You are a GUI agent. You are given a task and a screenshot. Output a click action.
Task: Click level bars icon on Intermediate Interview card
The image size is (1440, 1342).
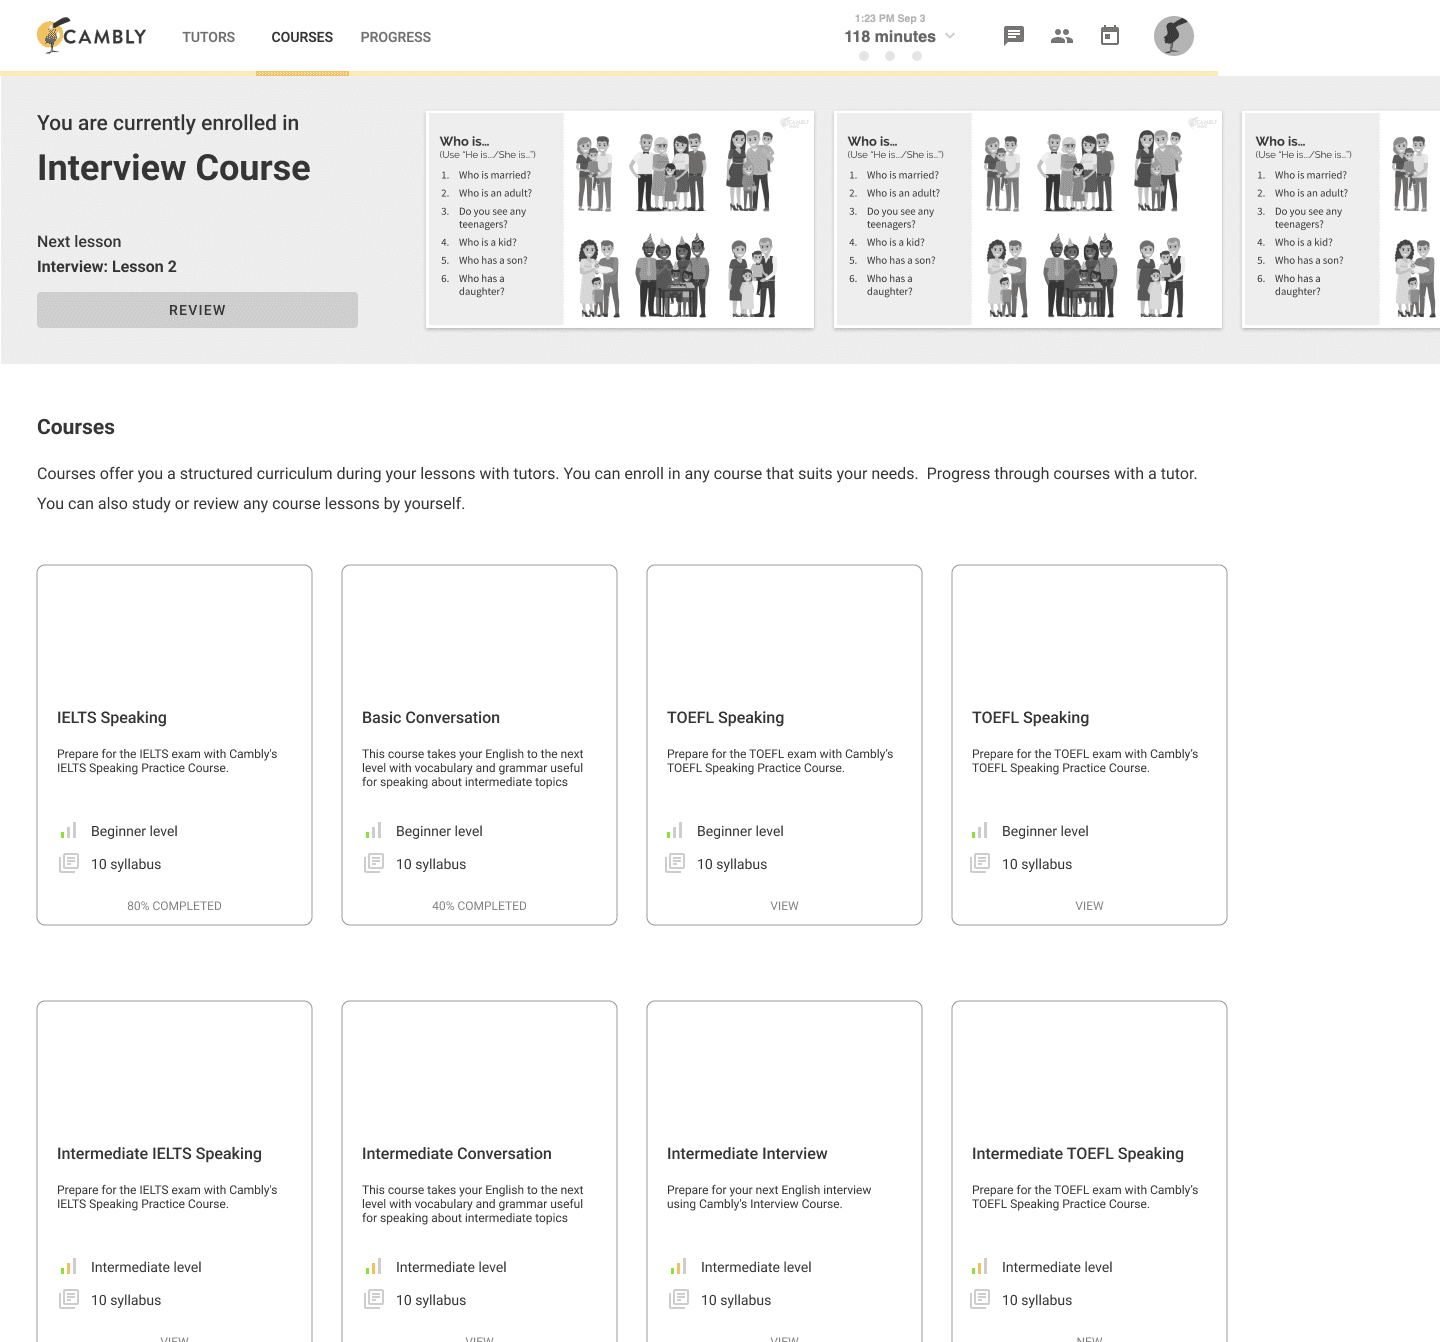[x=679, y=1266]
